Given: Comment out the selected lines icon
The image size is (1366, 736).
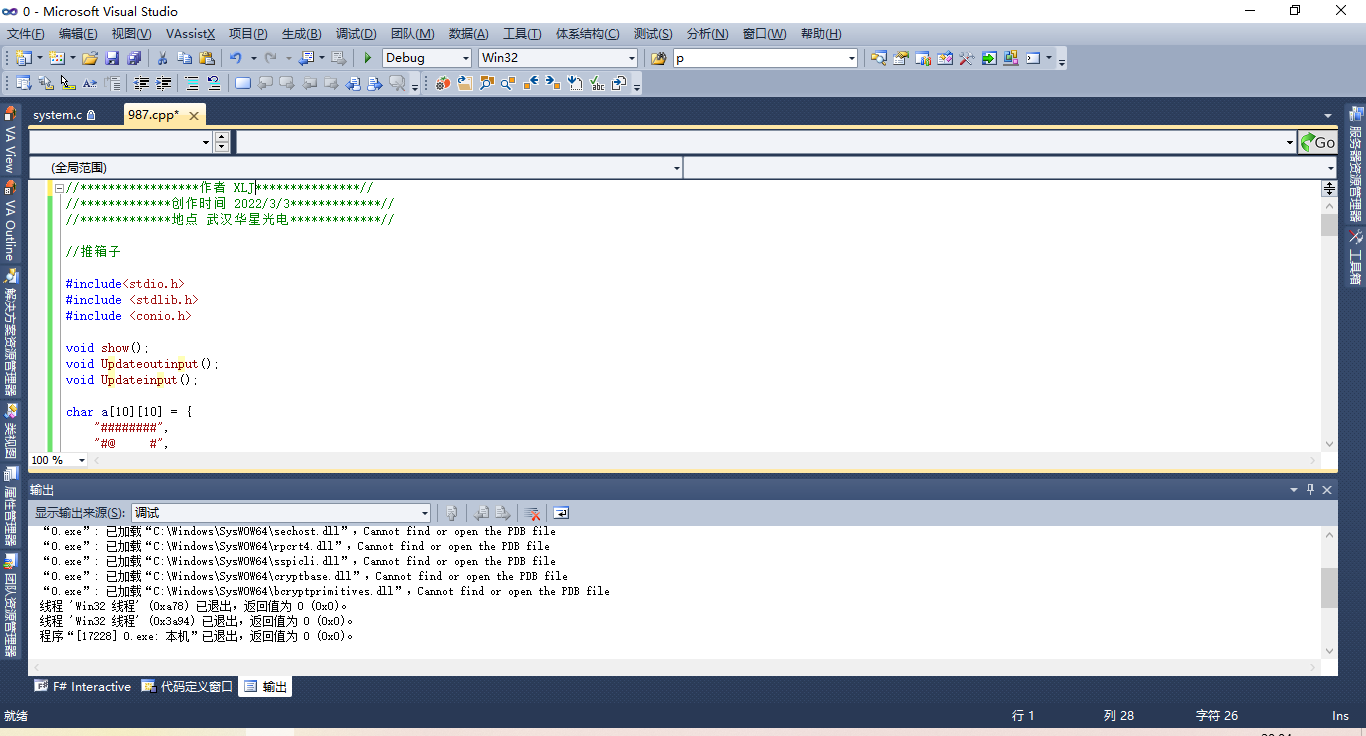Looking at the screenshot, I should point(192,83).
